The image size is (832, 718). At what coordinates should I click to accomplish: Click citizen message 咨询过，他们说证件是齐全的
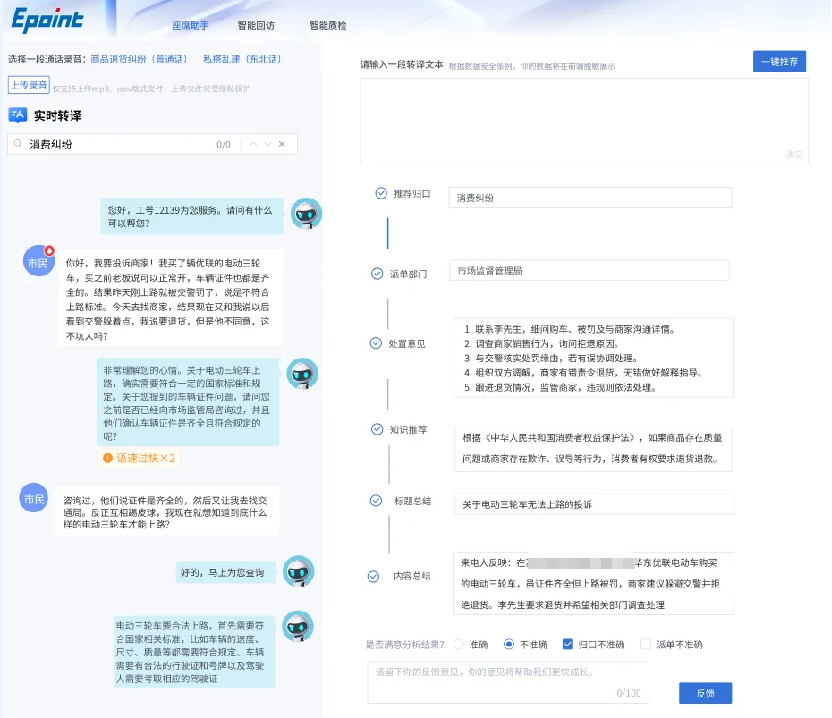[167, 512]
